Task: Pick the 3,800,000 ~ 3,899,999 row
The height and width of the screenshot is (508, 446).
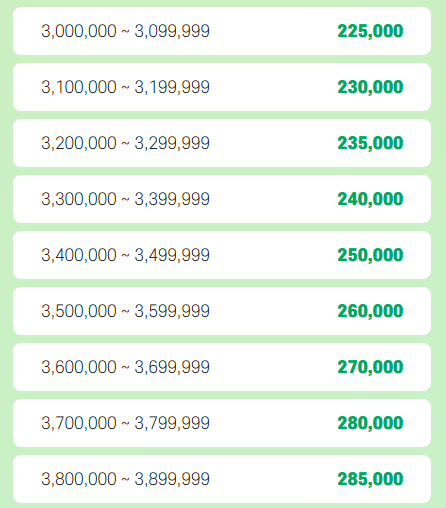Action: (x=222, y=479)
